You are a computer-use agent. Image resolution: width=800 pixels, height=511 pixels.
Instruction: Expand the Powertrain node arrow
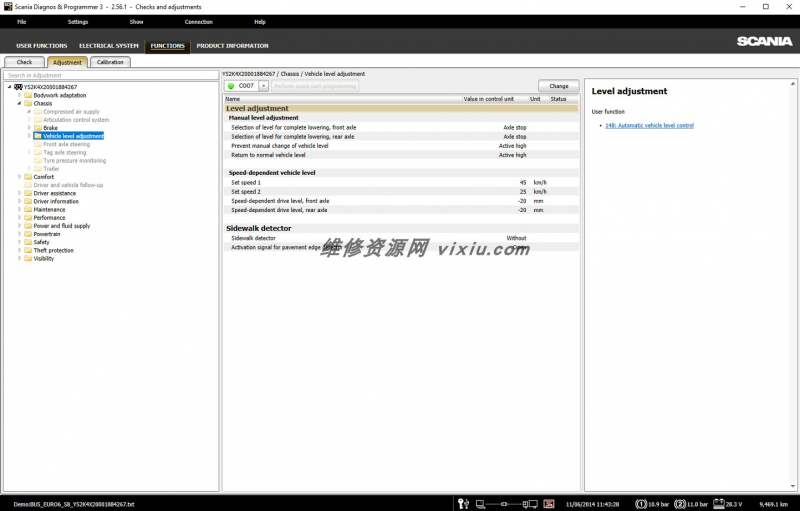pos(19,234)
